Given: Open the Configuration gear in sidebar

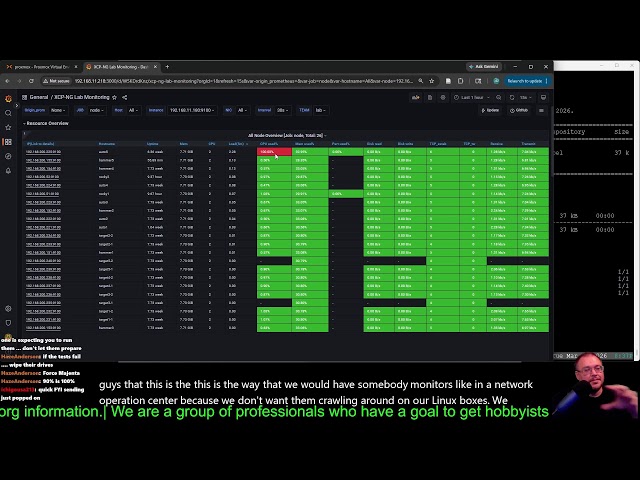Looking at the screenshot, I should point(8,309).
